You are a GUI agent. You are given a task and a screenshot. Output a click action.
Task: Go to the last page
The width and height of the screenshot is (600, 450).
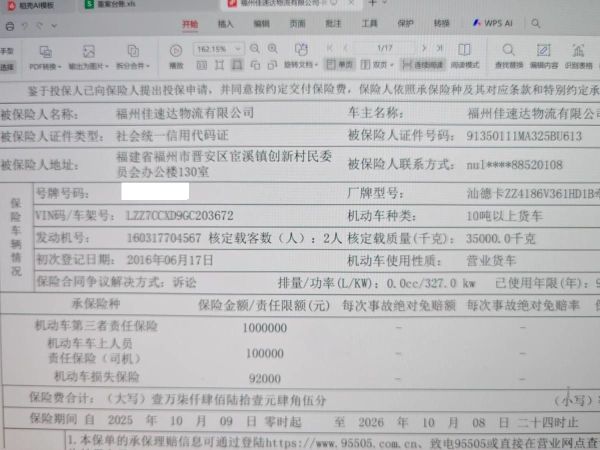(x=440, y=48)
